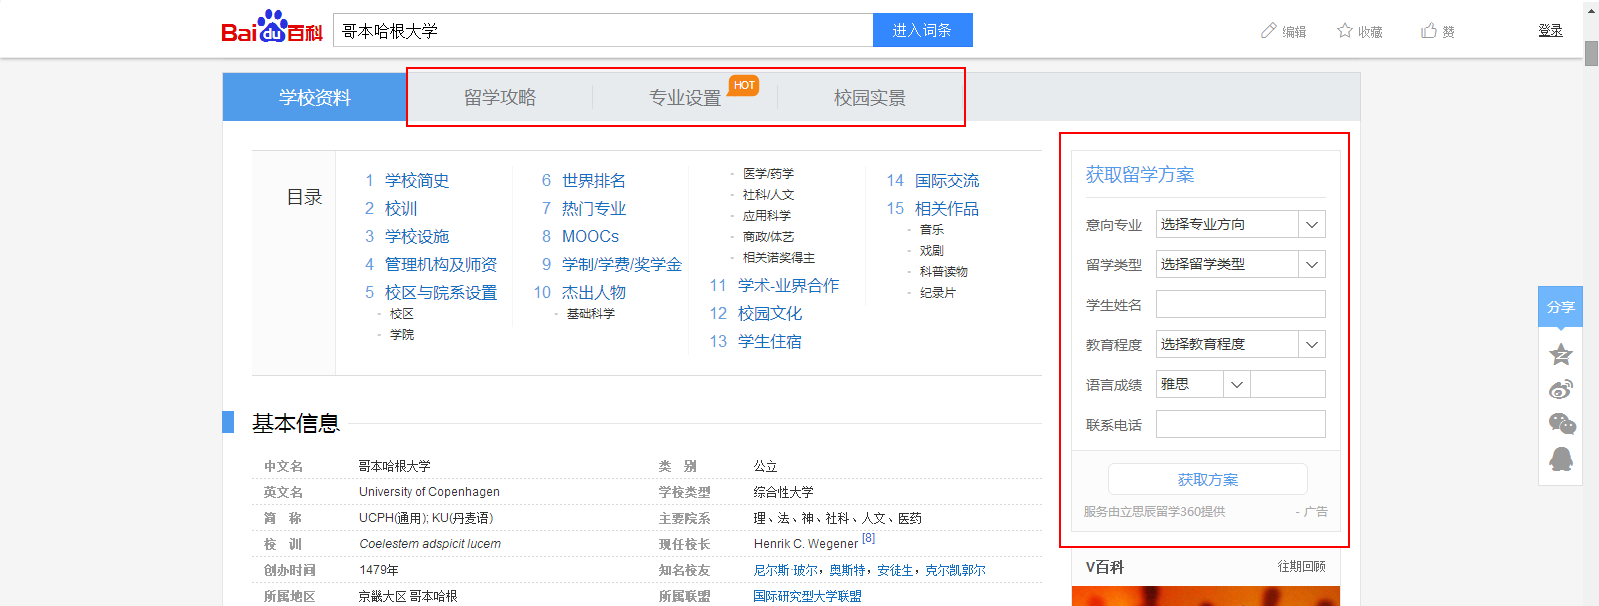Screen dimensions: 1599x606
Task: Click the language score input field
Action: click(x=1288, y=384)
